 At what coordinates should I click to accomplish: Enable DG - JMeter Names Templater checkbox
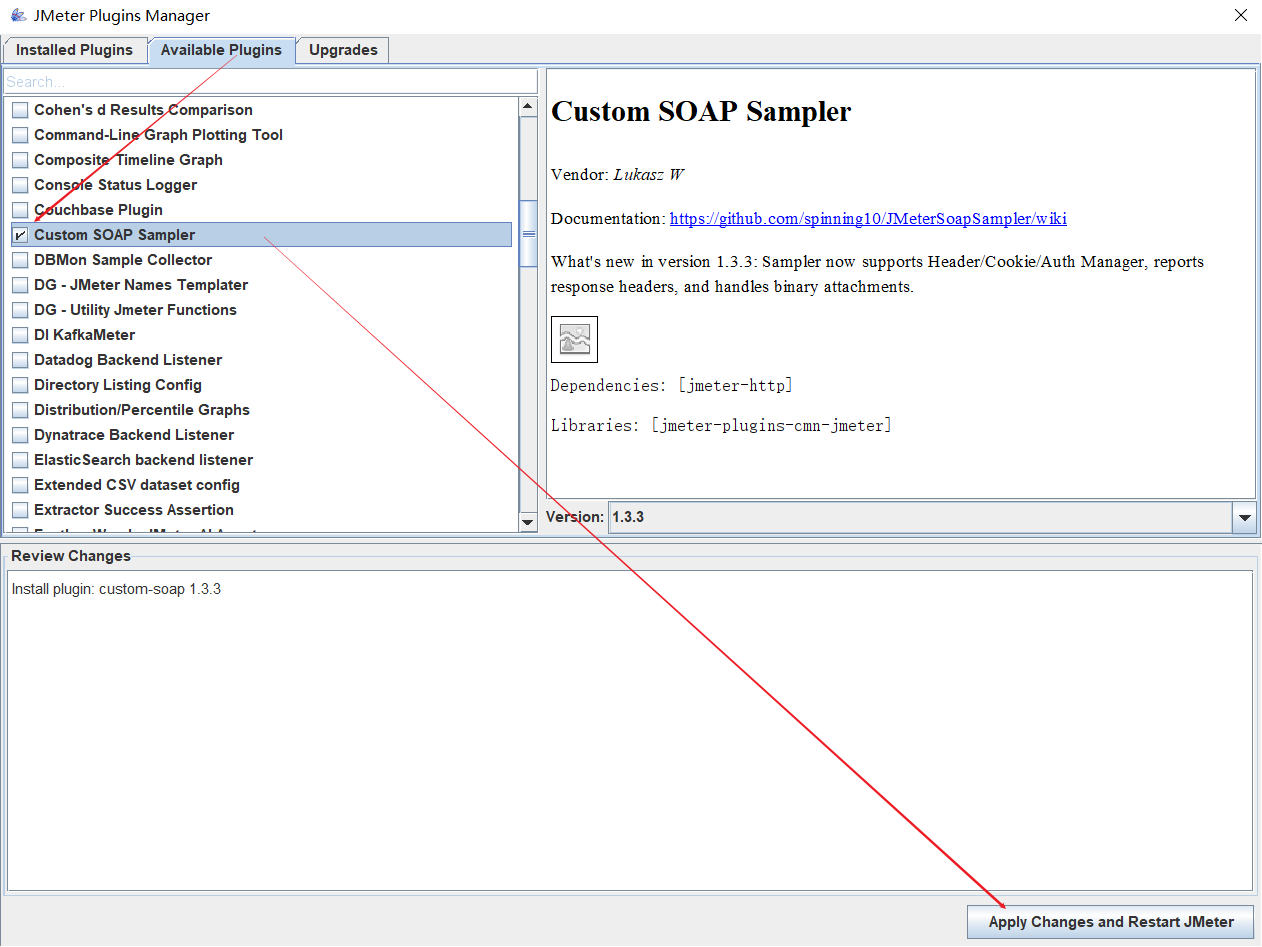pyautogui.click(x=20, y=285)
